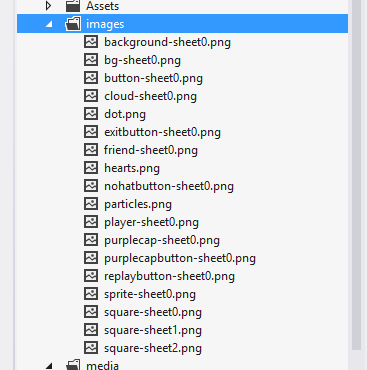Expand the Assets folder arrow
Viewport: 367px width, 370px height.
49,6
